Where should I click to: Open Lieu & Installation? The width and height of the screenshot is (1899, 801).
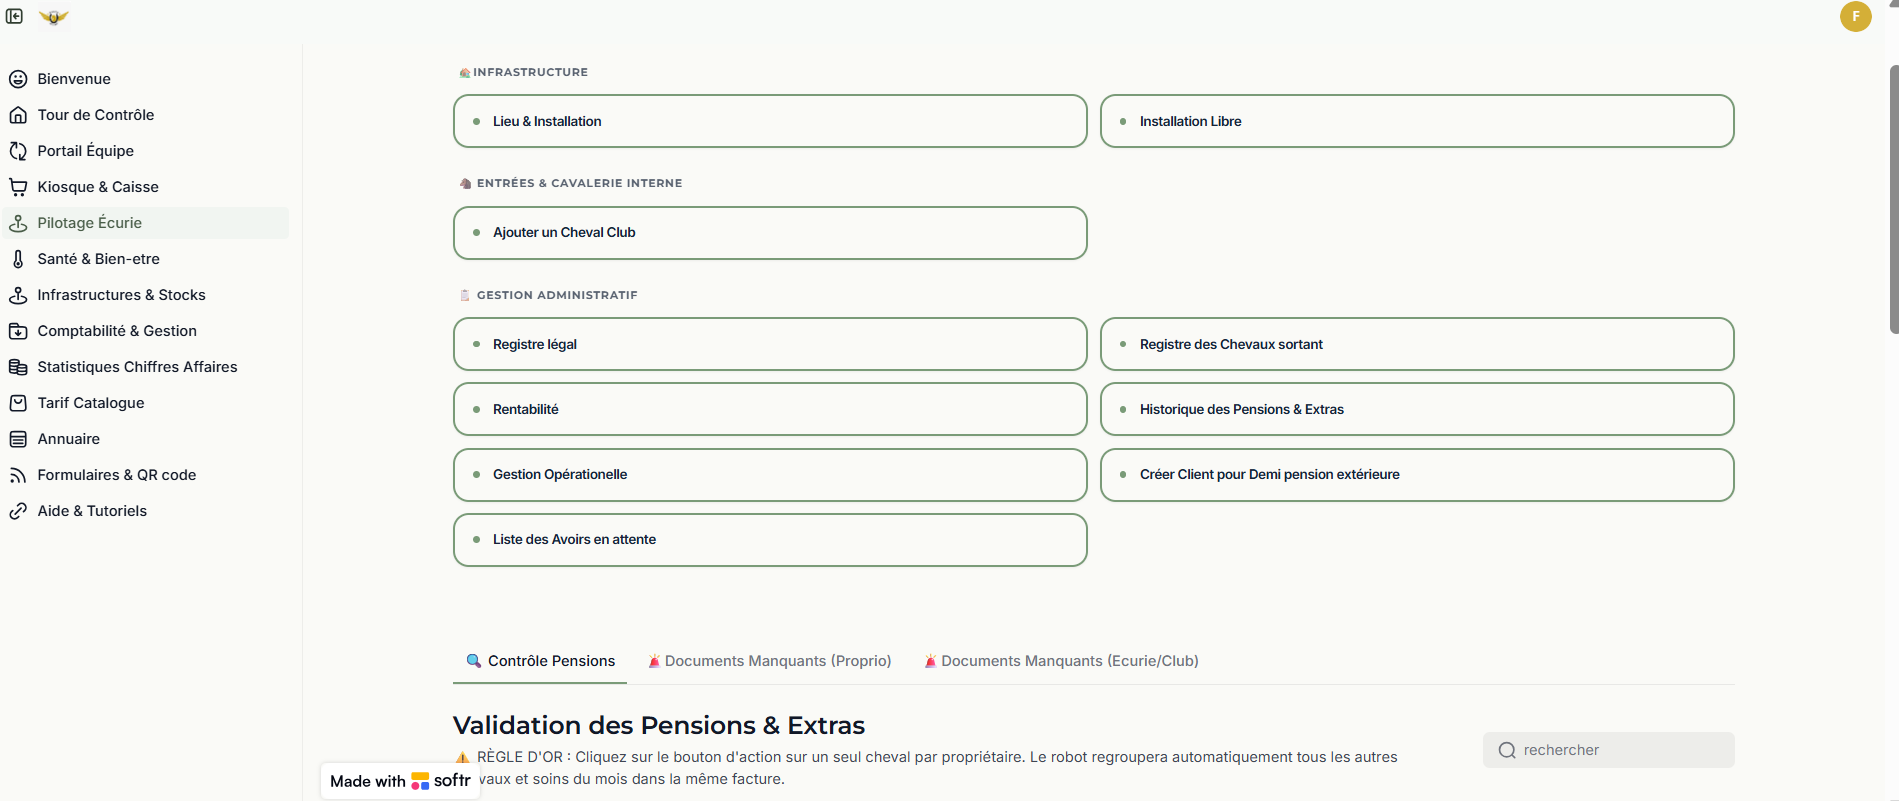(x=770, y=121)
